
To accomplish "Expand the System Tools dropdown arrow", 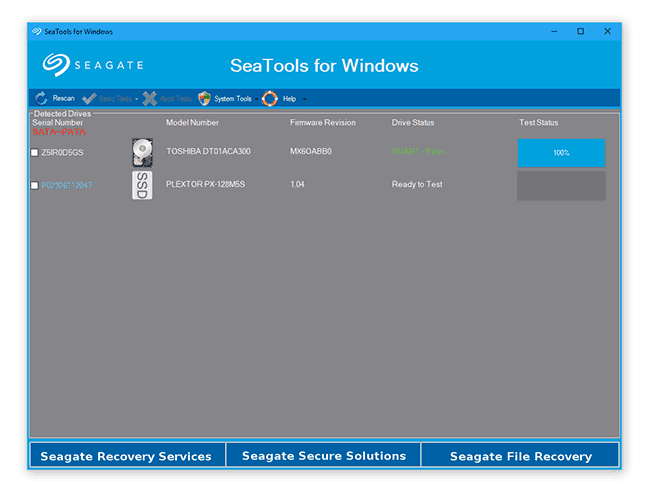I will tap(257, 99).
